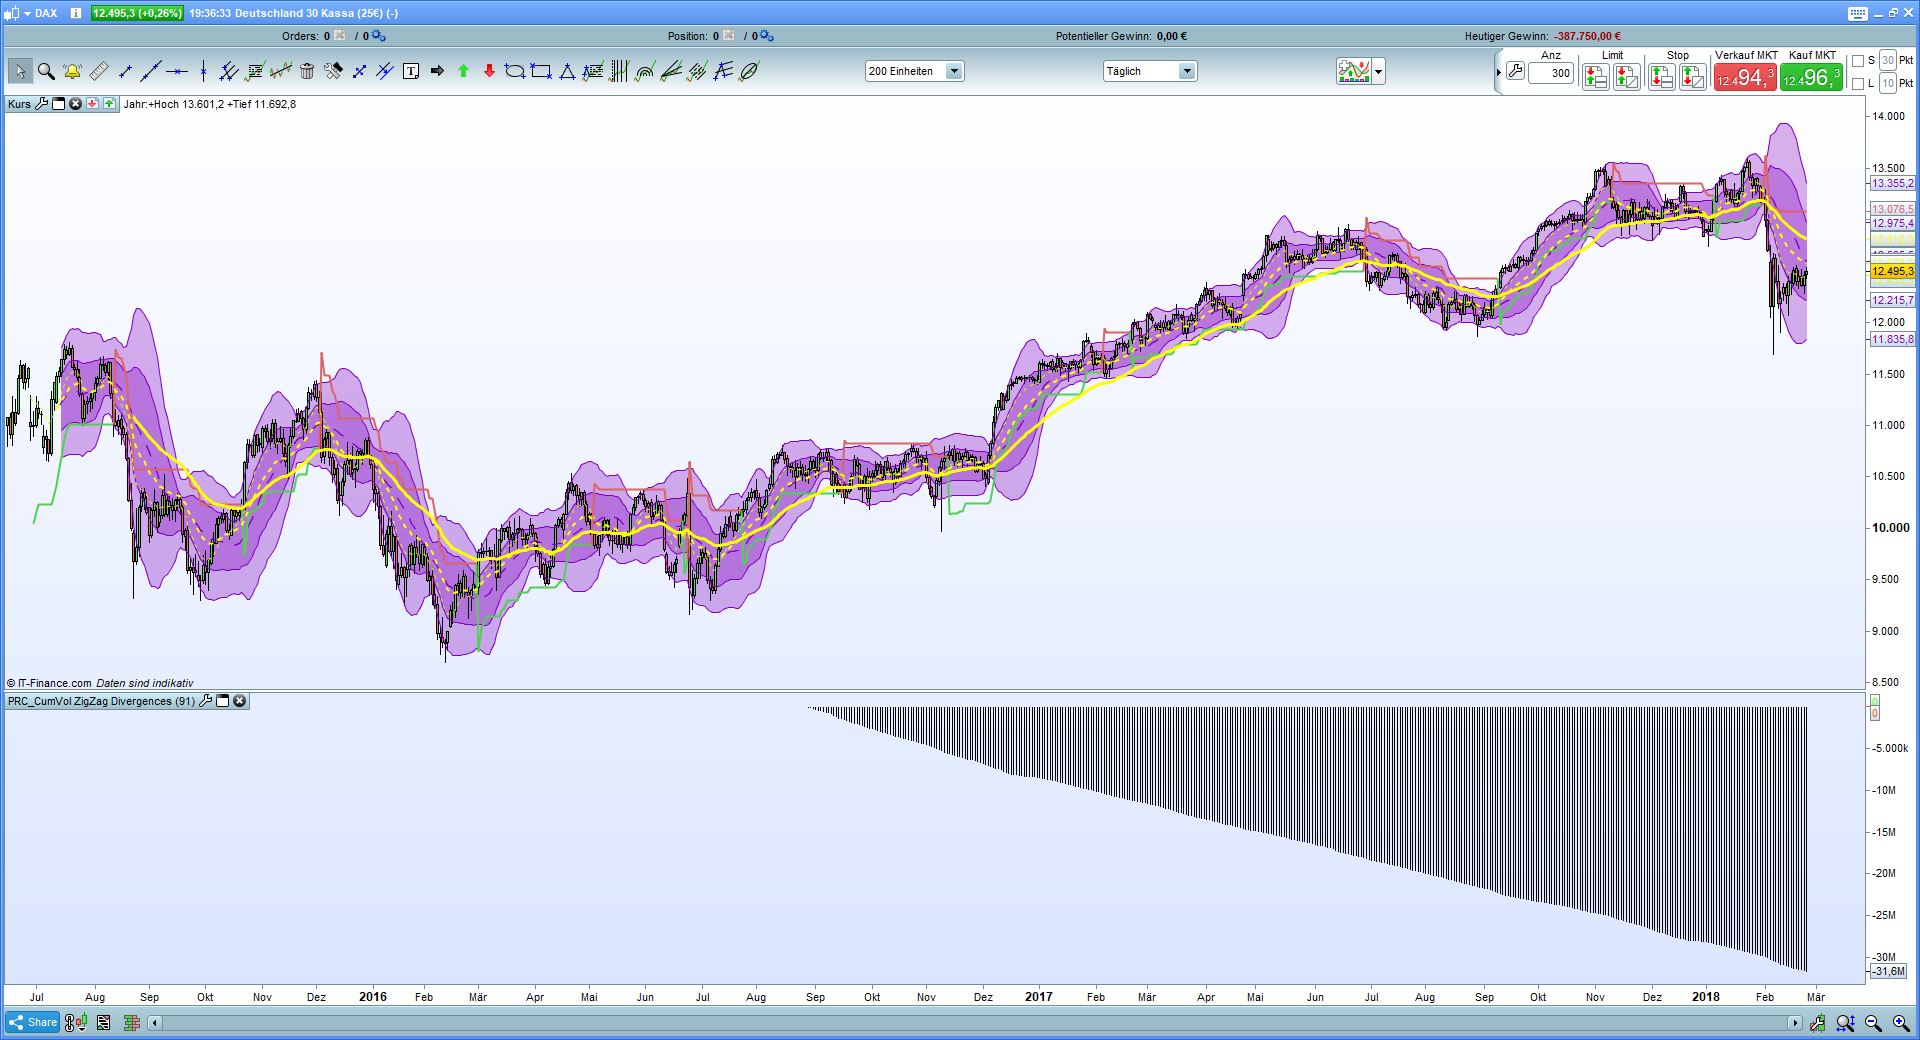
Task: Click the 11.835,8 price axis label
Action: coord(1892,339)
